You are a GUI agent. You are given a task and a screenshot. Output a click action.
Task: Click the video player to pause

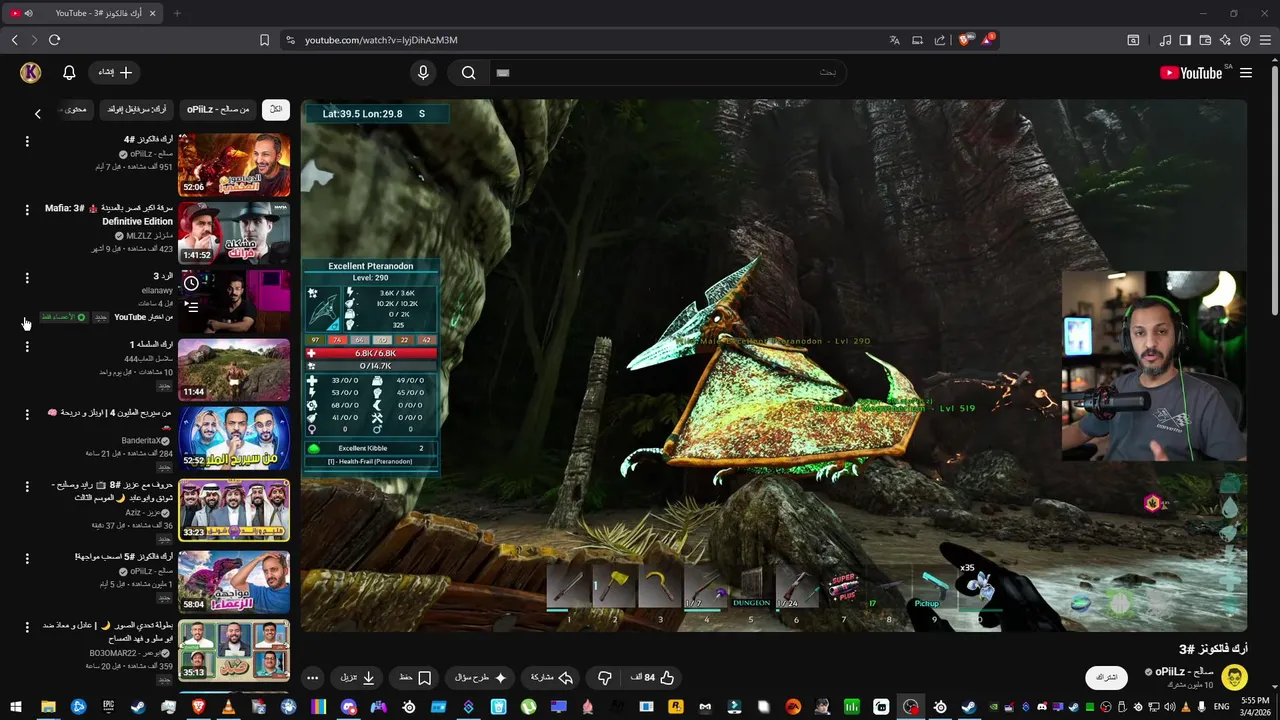tap(774, 365)
